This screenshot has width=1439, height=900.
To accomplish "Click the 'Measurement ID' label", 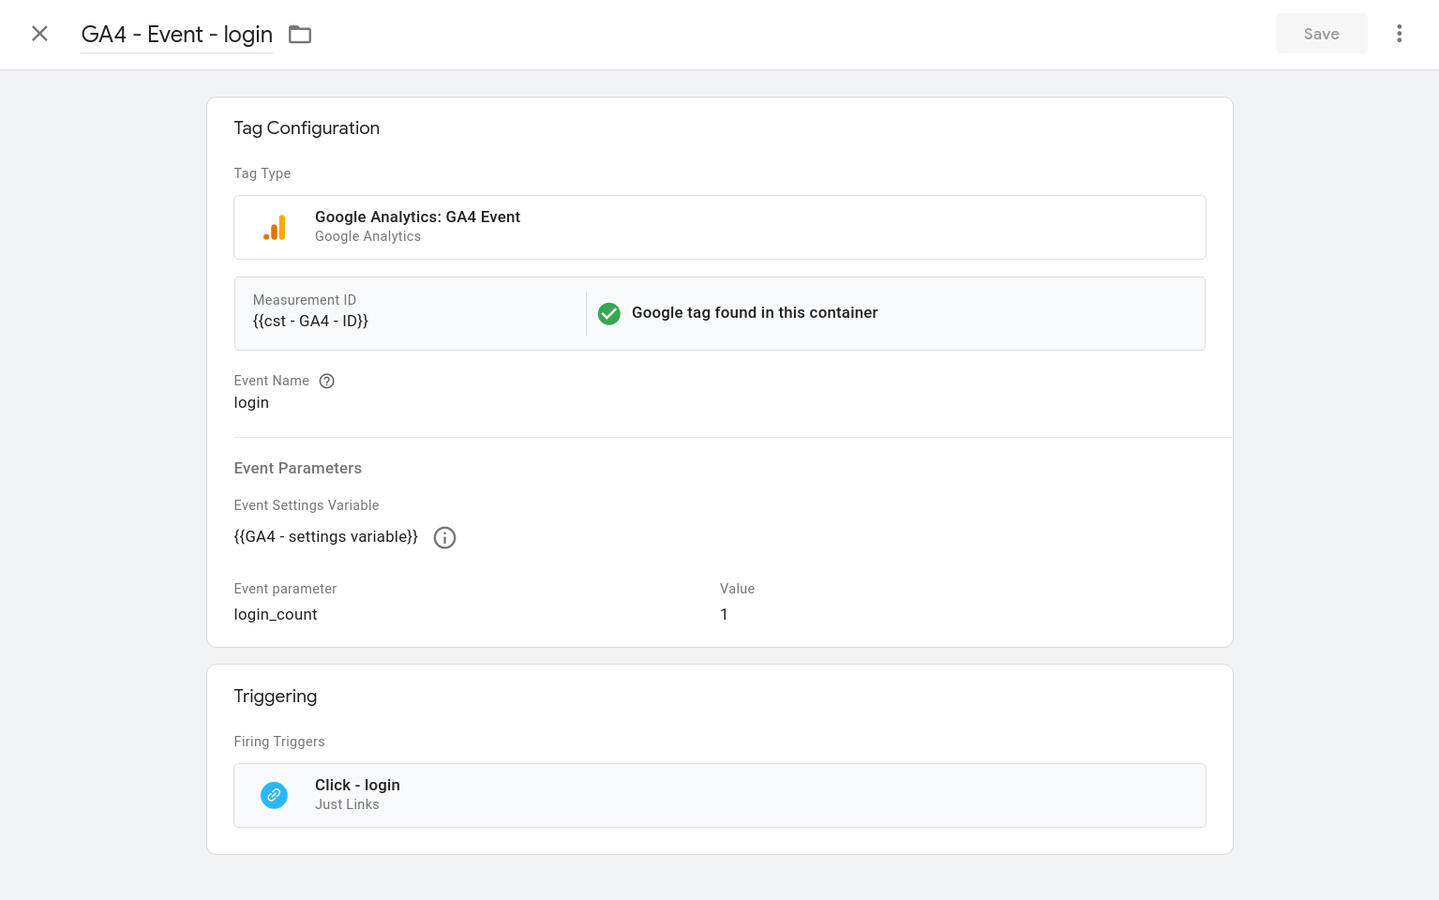I will [x=305, y=300].
